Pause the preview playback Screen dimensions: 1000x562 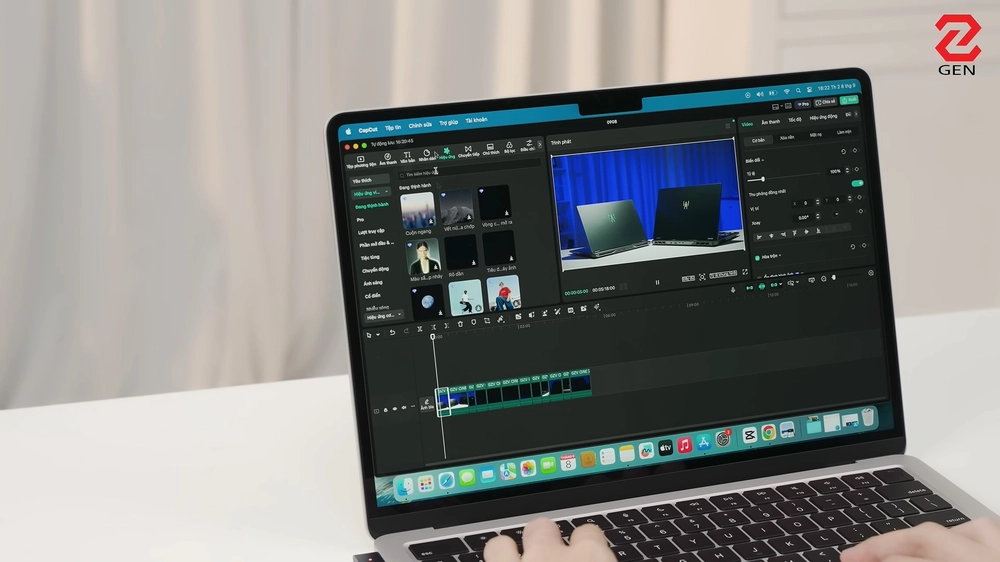658,282
